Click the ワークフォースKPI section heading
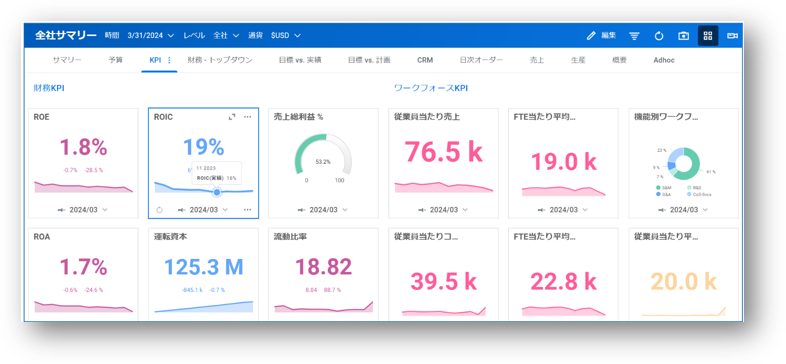The width and height of the screenshot is (786, 364). (x=431, y=88)
